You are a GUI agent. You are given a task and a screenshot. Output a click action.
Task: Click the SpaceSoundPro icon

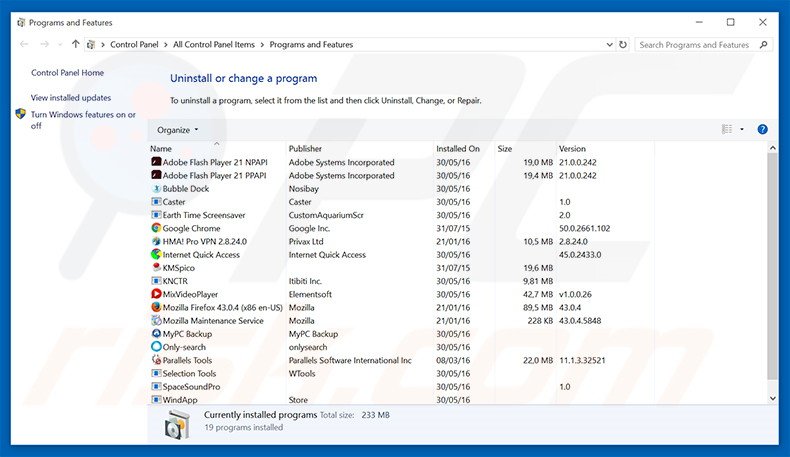(156, 386)
